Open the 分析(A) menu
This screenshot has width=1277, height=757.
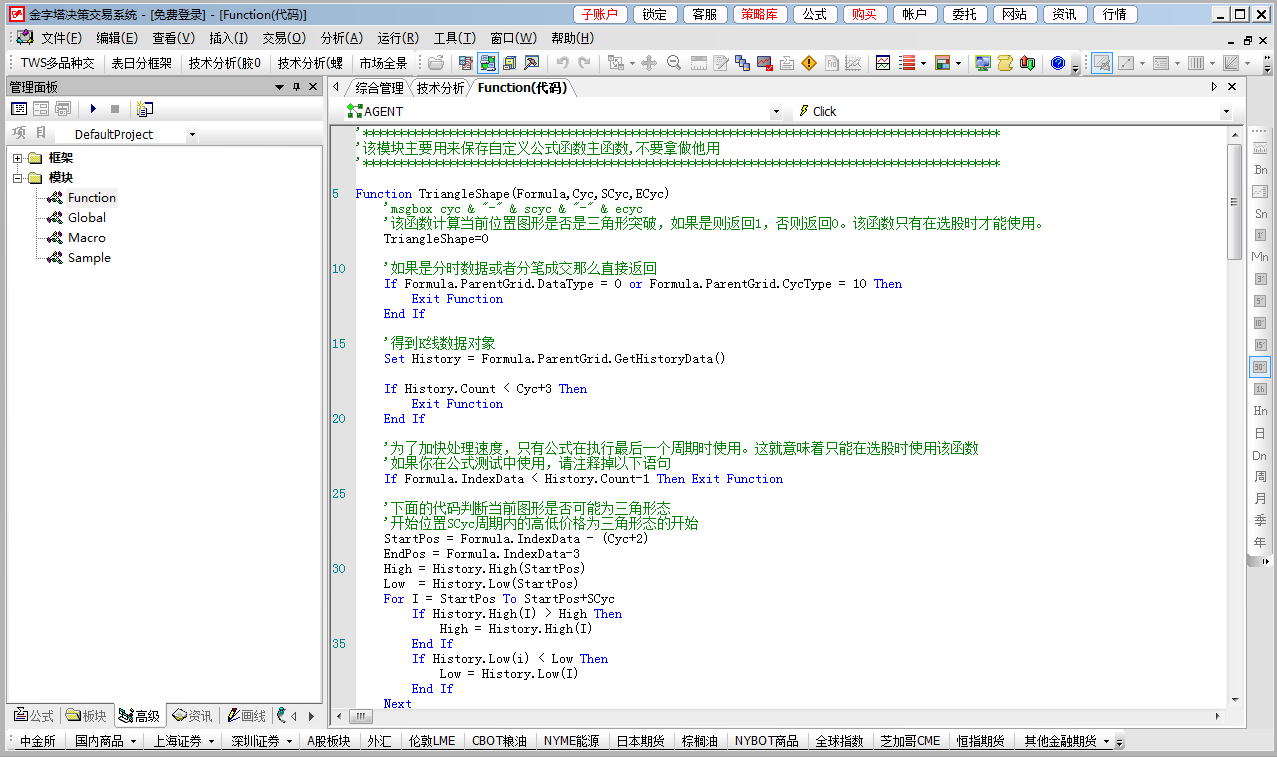(x=342, y=38)
